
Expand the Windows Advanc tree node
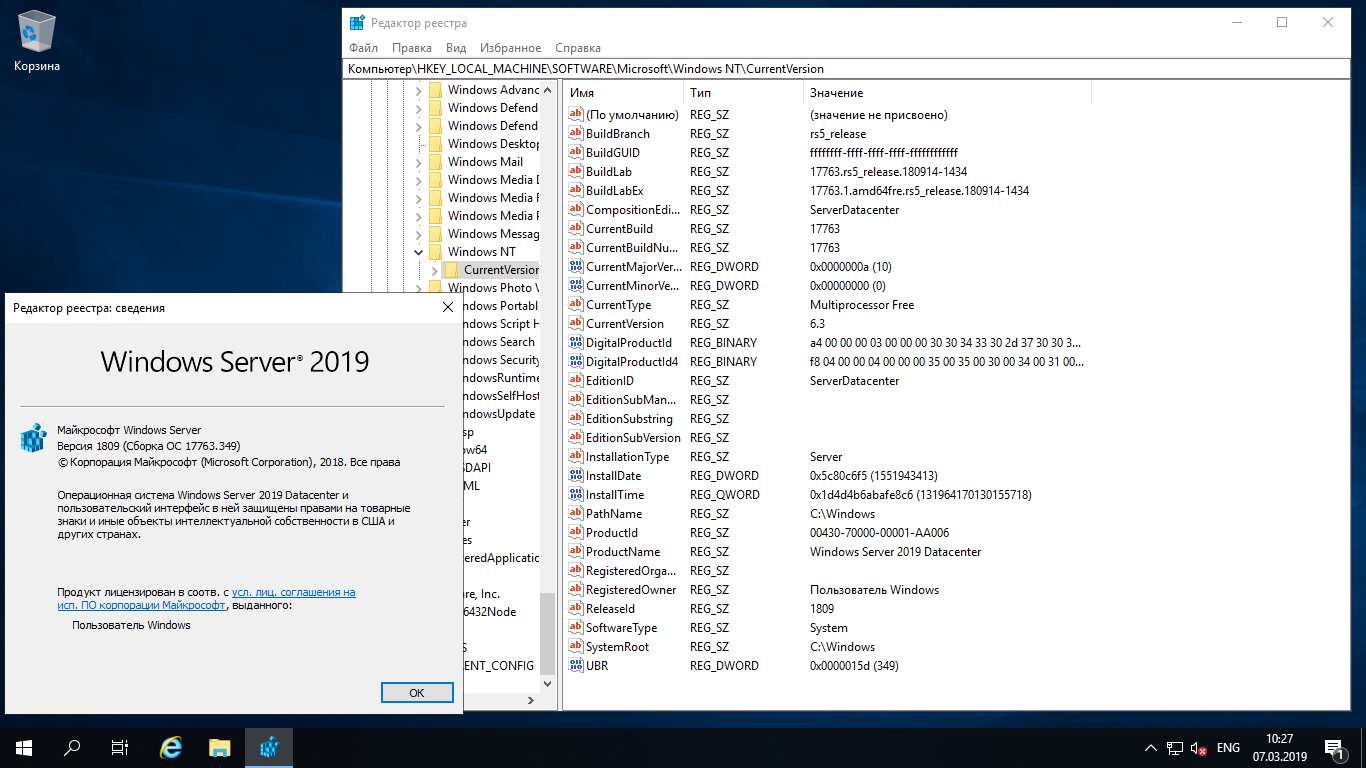pyautogui.click(x=418, y=90)
